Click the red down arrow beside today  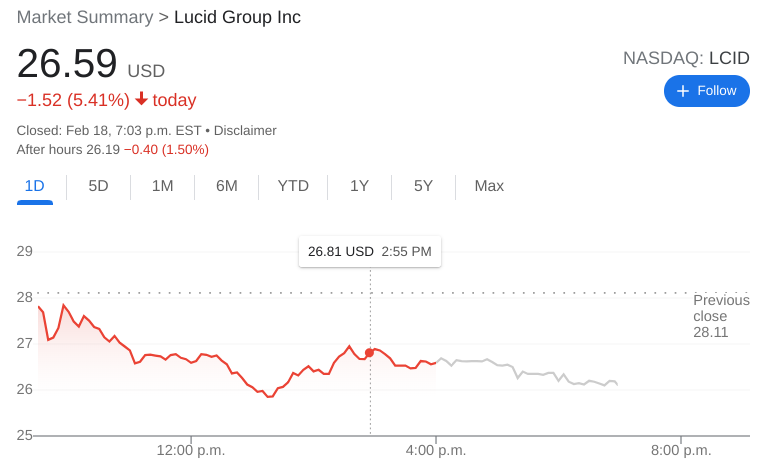click(x=141, y=99)
